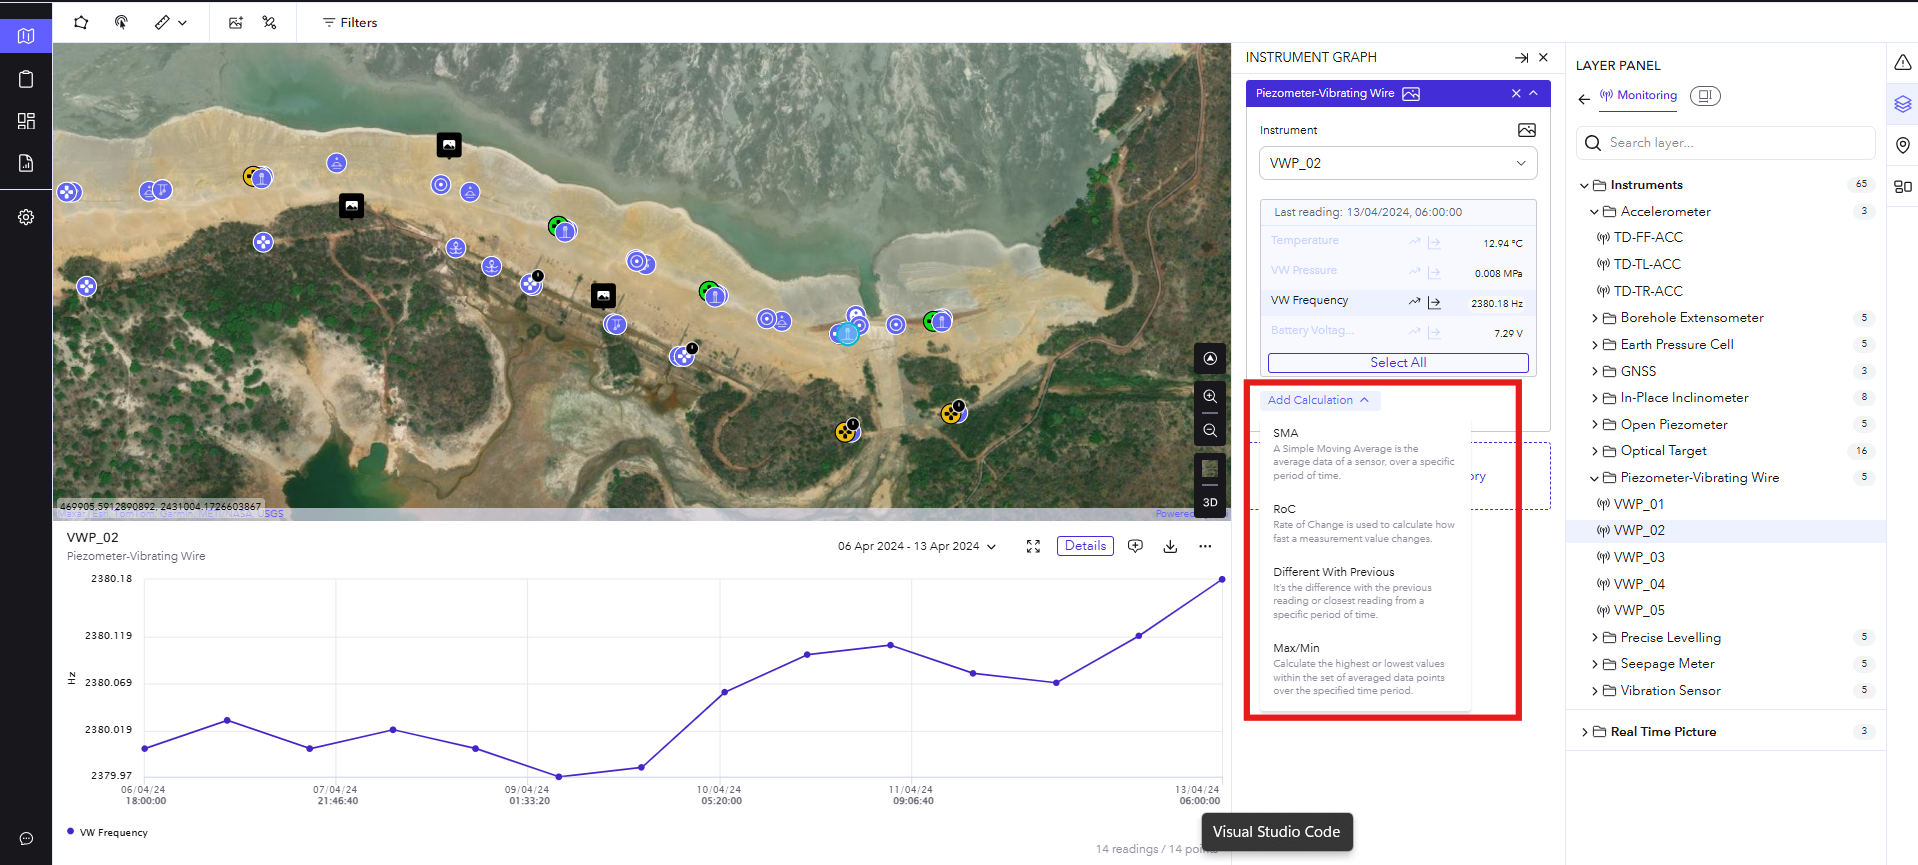Zoom in on the map
This screenshot has height=865, width=1918.
click(1210, 397)
